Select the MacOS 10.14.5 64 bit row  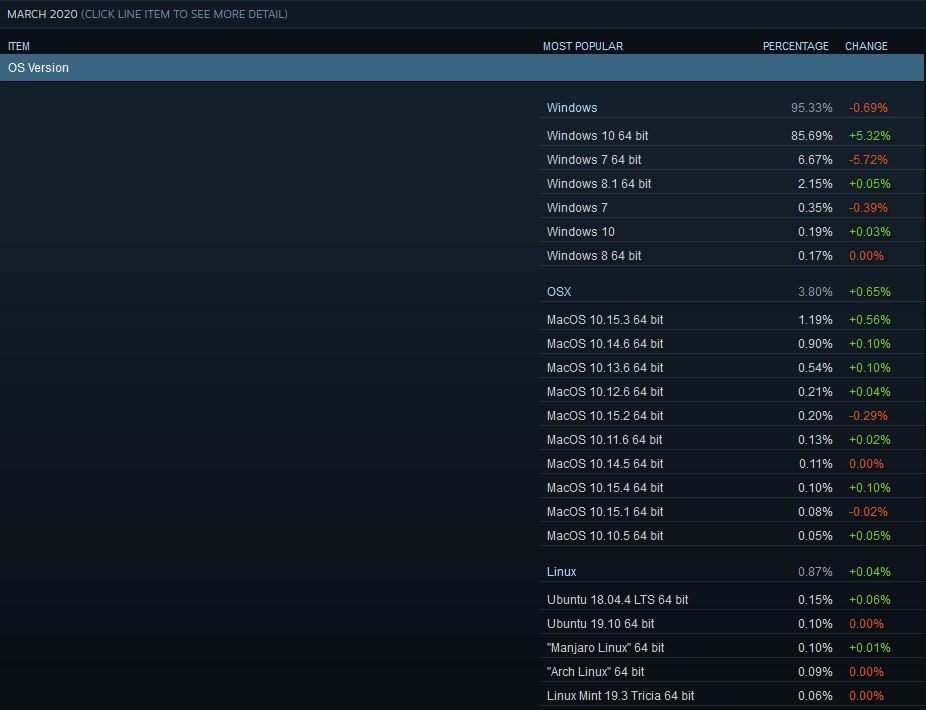732,464
